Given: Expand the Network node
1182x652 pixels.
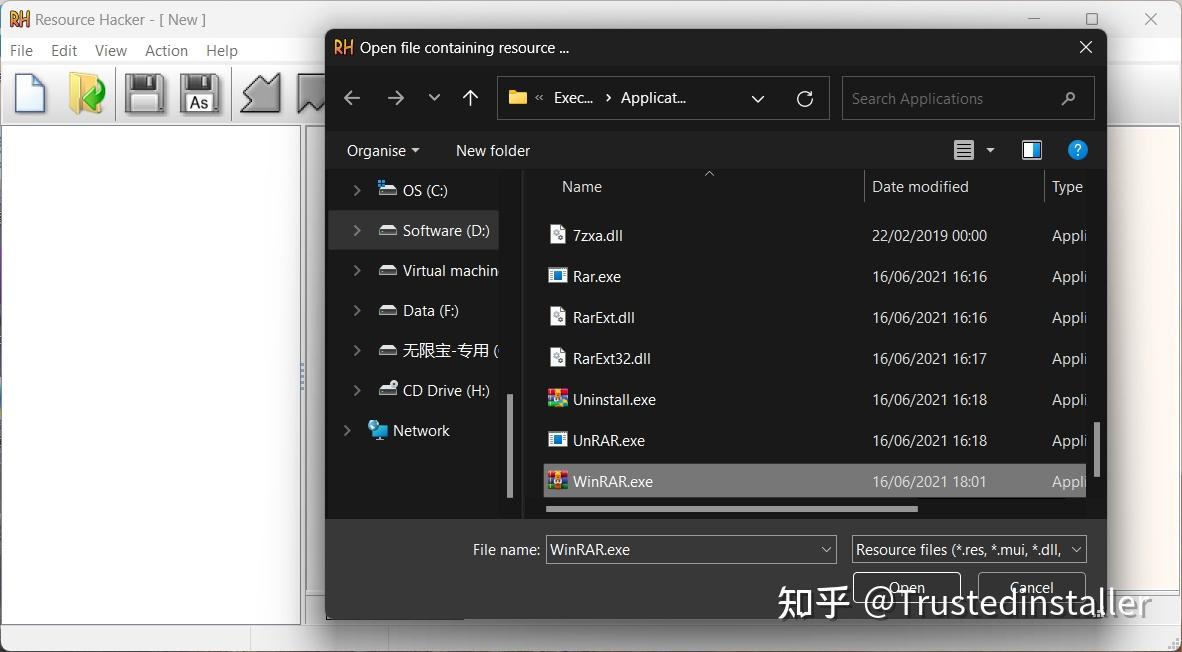Looking at the screenshot, I should (x=347, y=430).
